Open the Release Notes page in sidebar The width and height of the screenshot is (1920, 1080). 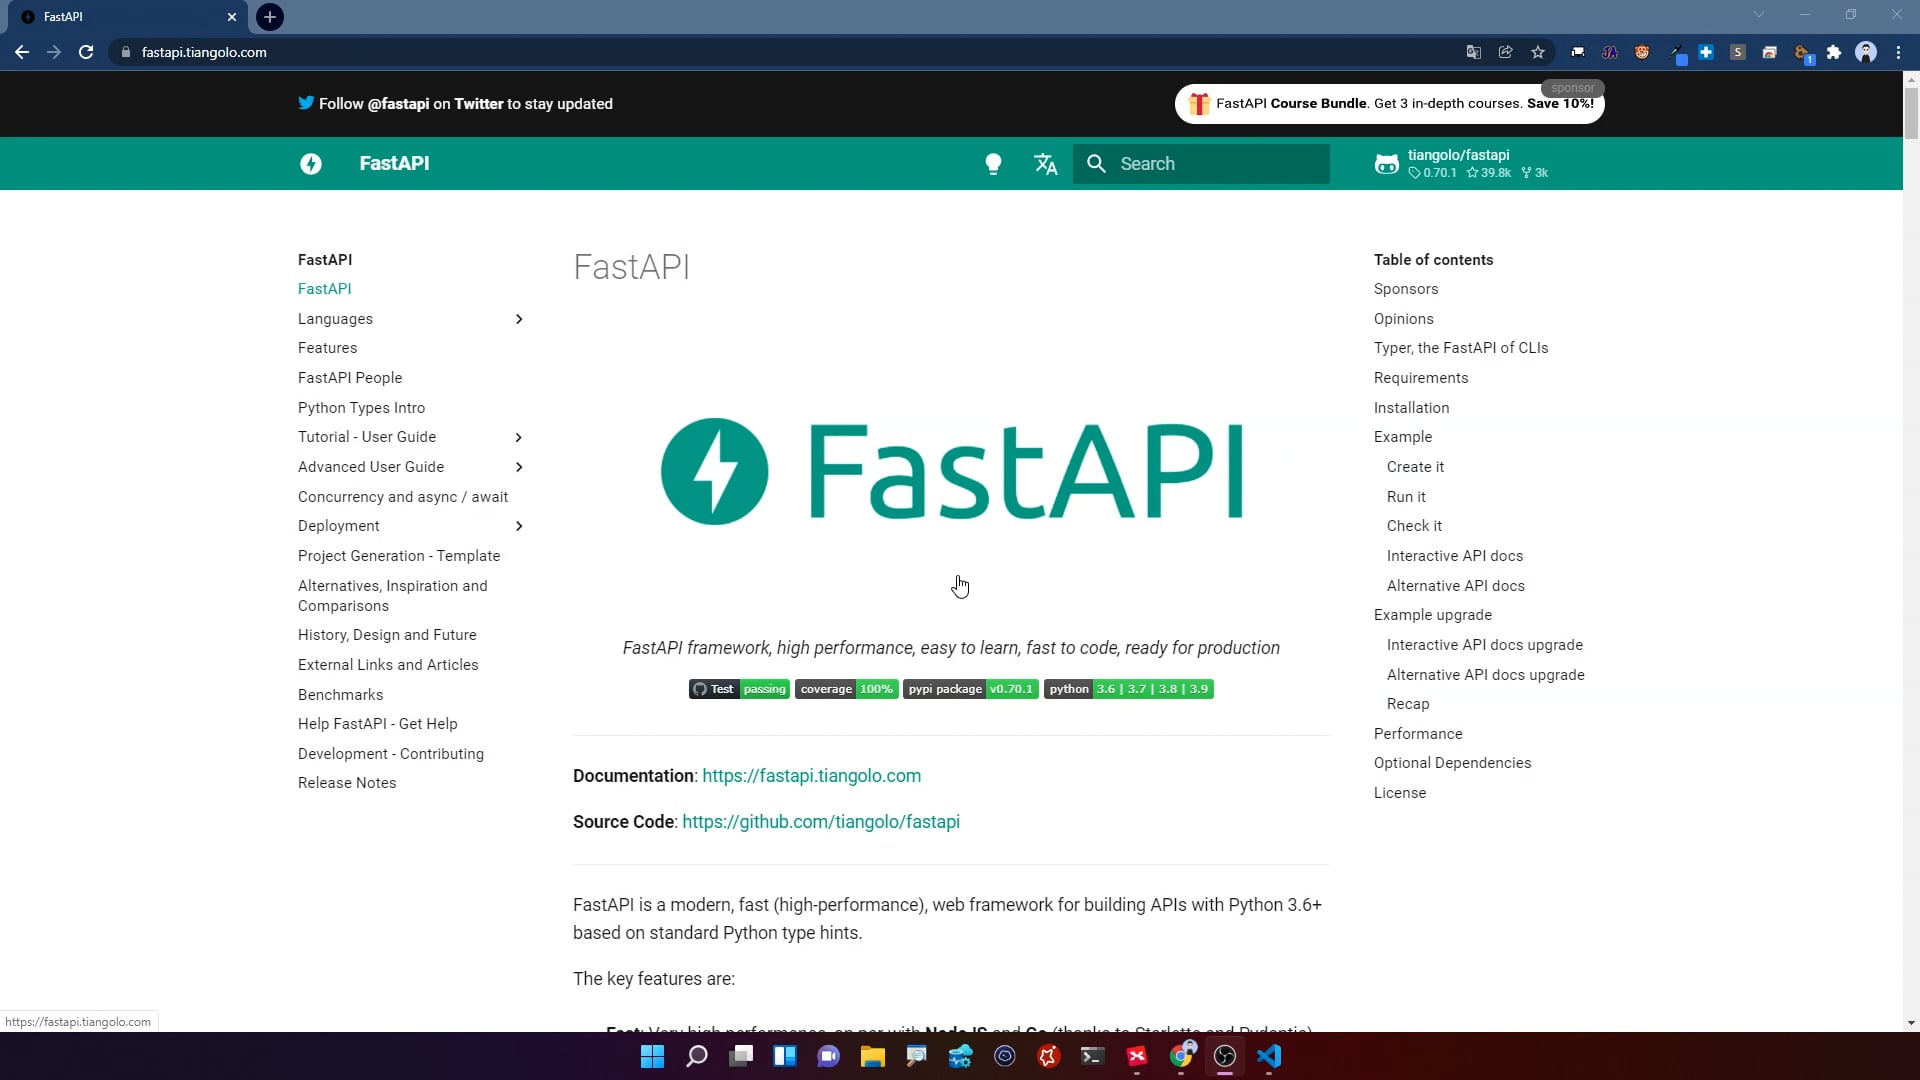point(347,783)
